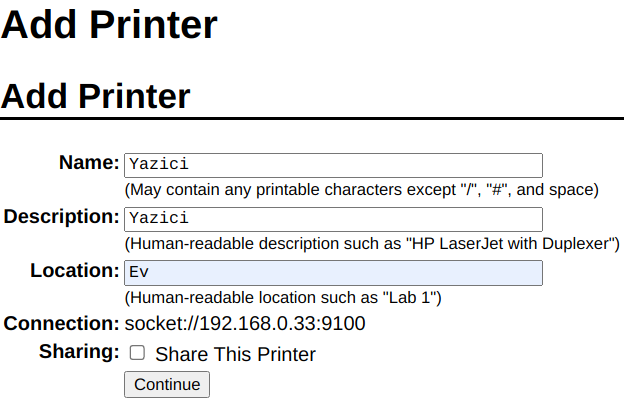Viewport: 624px width, 404px height.
Task: Click the underlined Add Printer section heading
Action: click(96, 96)
